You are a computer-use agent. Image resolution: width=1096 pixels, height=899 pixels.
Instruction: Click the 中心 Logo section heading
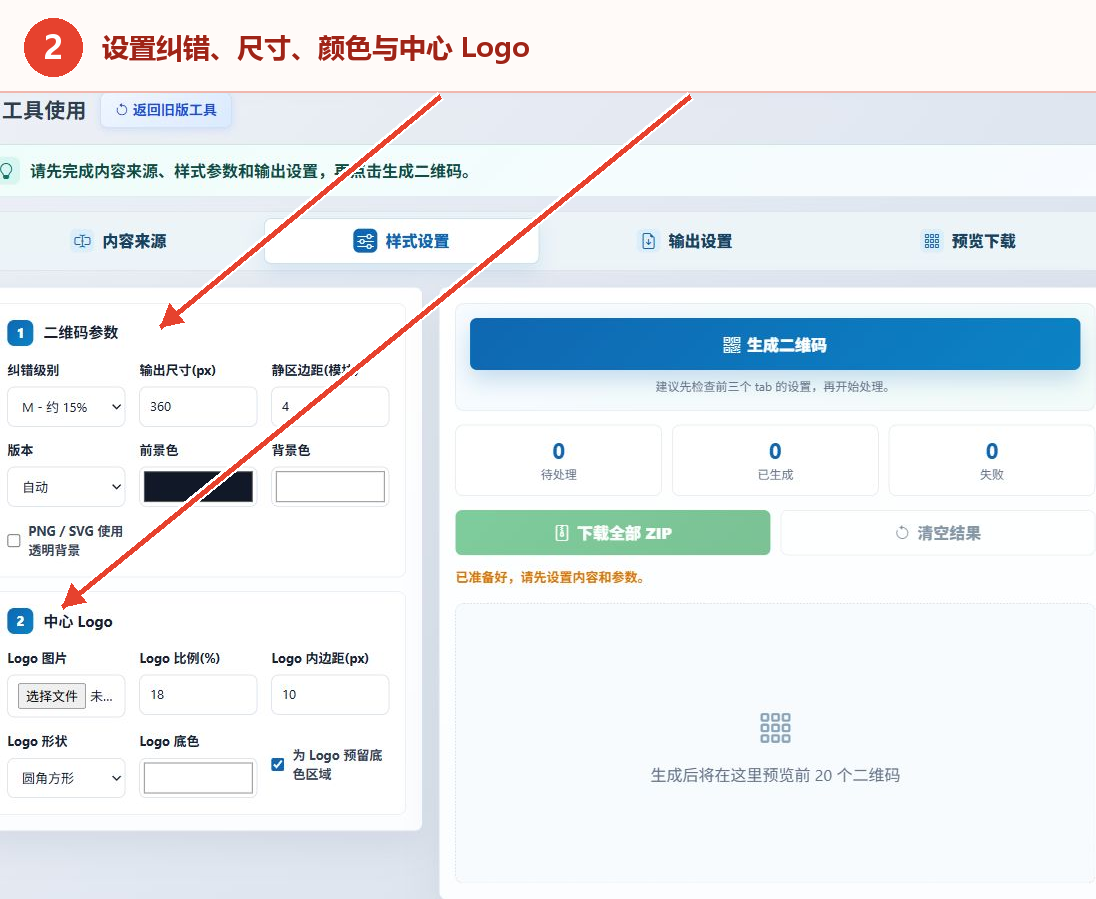click(78, 621)
